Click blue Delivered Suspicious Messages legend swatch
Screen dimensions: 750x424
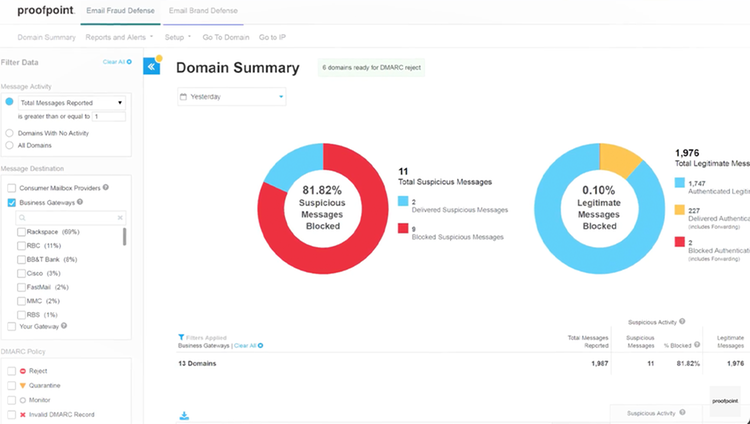pos(403,201)
